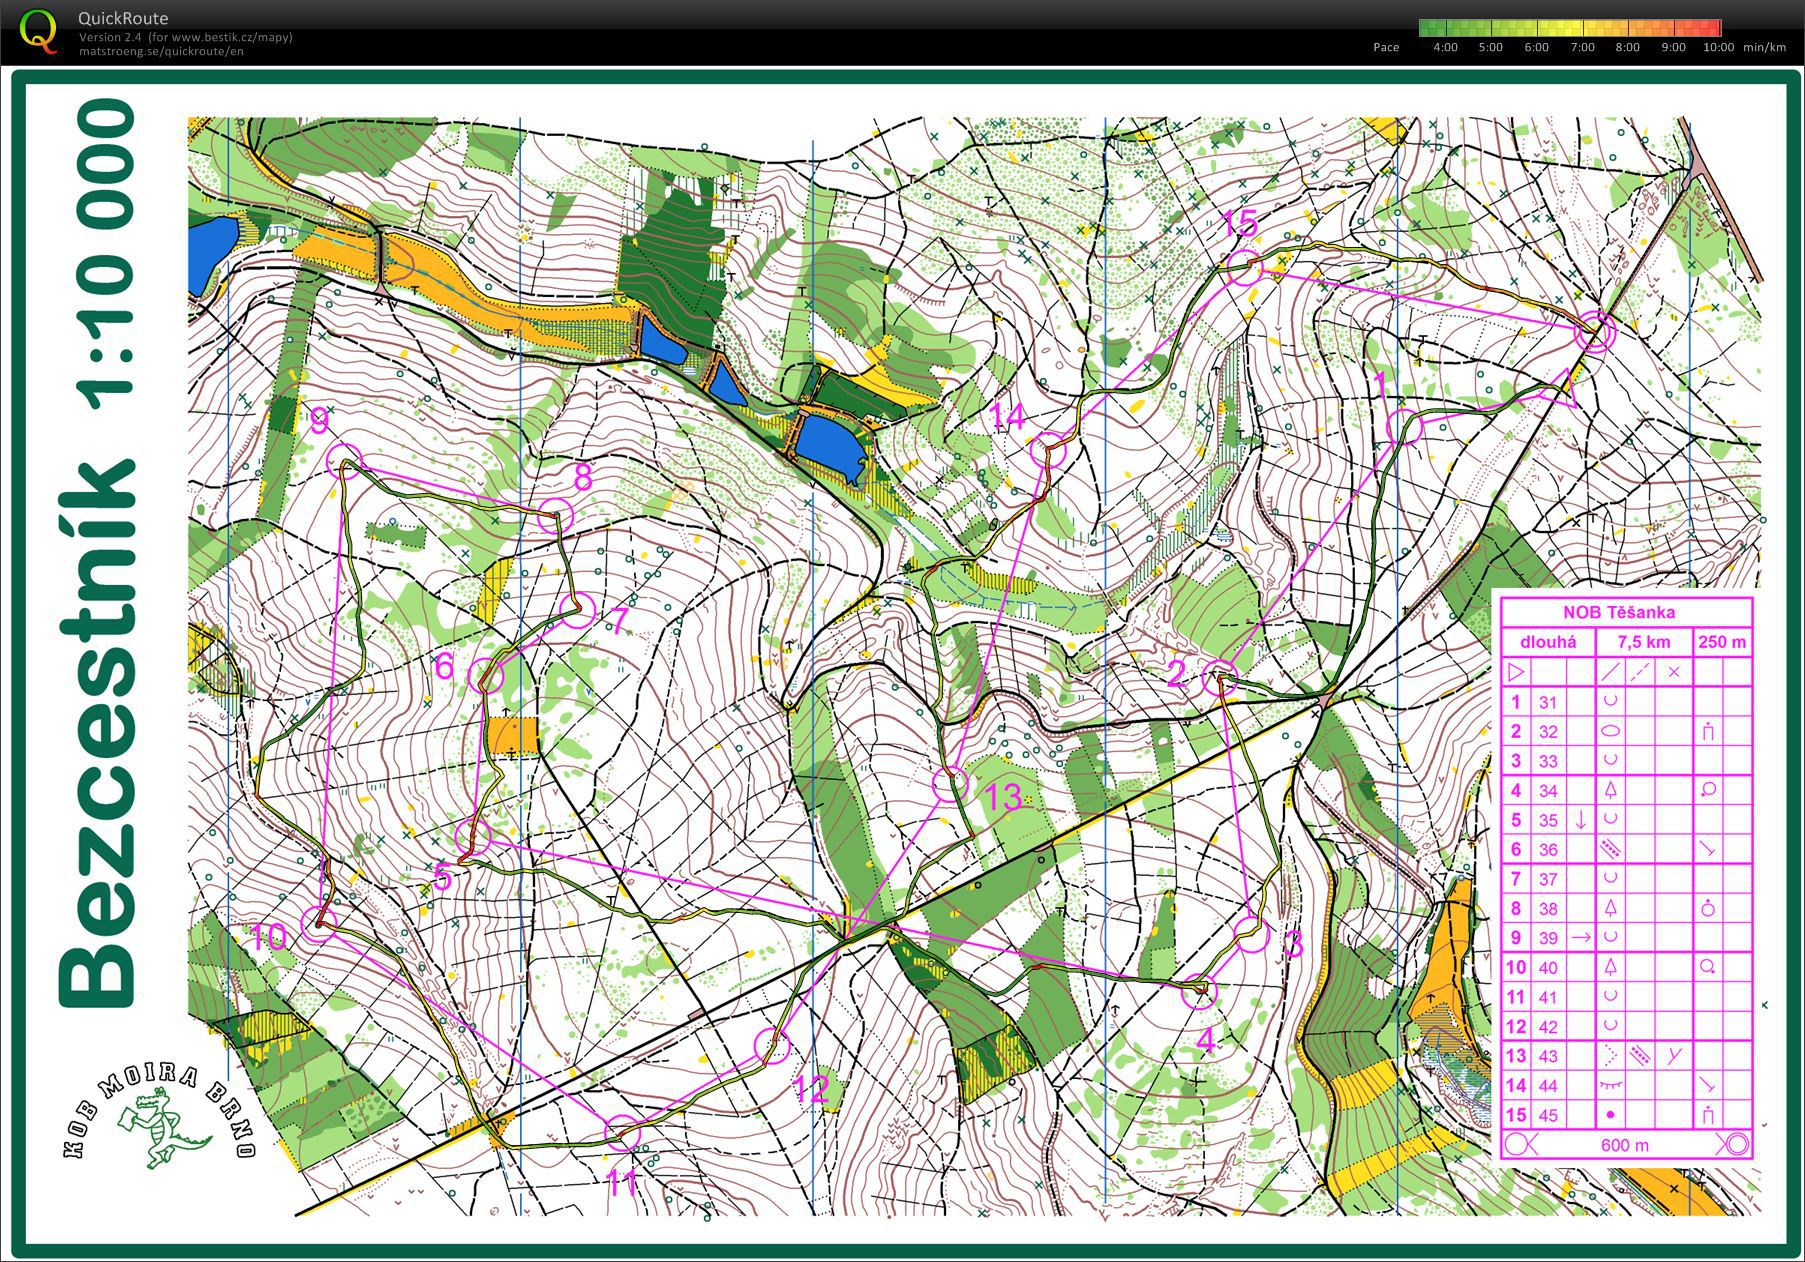Click the 'QuickRoute' title text

coord(123,18)
